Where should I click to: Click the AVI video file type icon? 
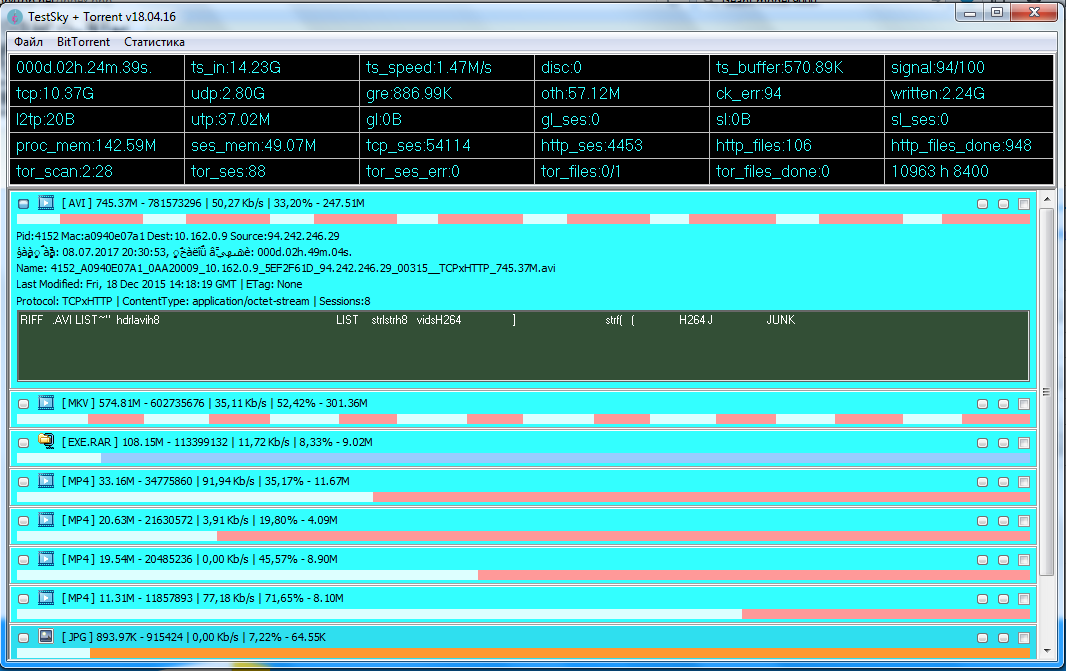(x=45, y=204)
